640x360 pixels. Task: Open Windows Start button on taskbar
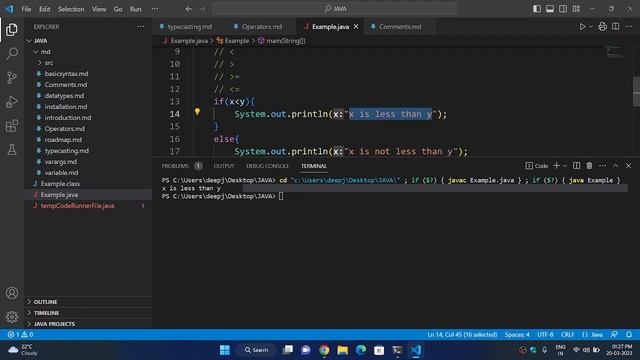(225, 350)
